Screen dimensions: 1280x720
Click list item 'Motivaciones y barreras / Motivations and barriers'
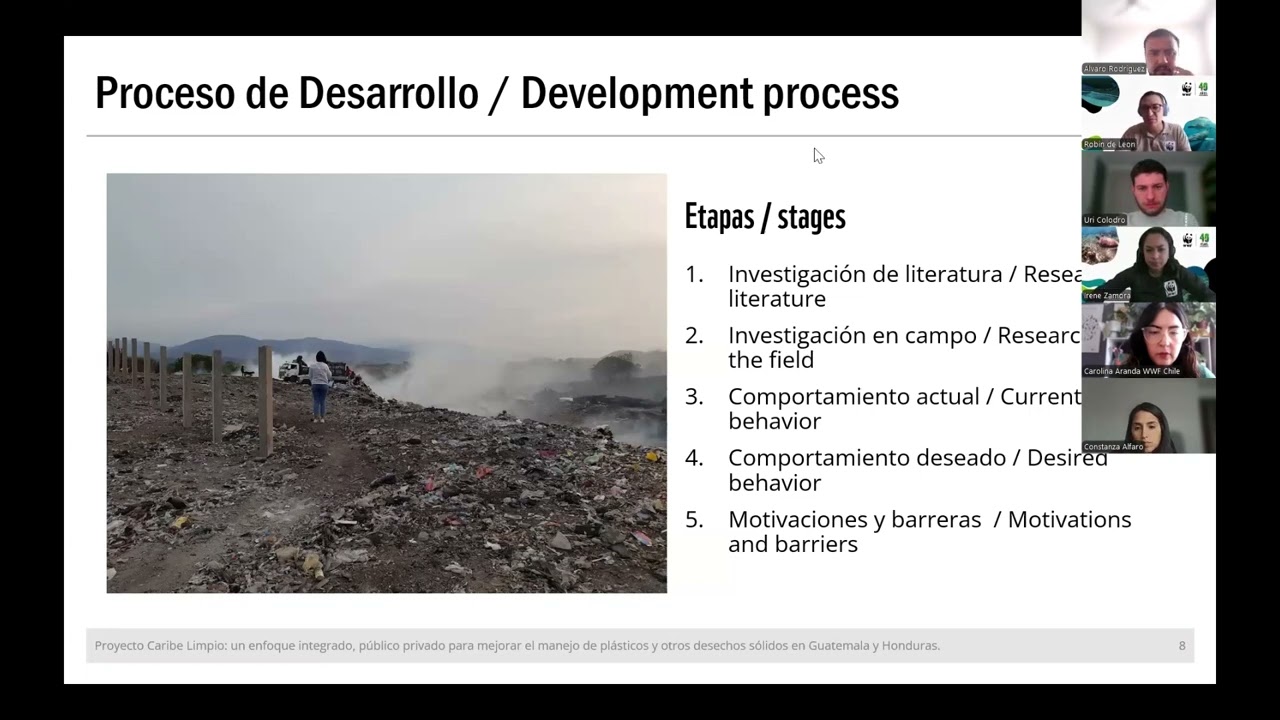[930, 531]
